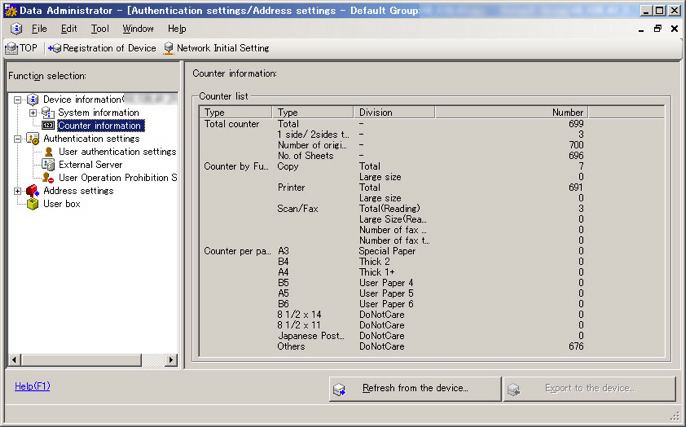Select the Total counter row

[x=394, y=124]
